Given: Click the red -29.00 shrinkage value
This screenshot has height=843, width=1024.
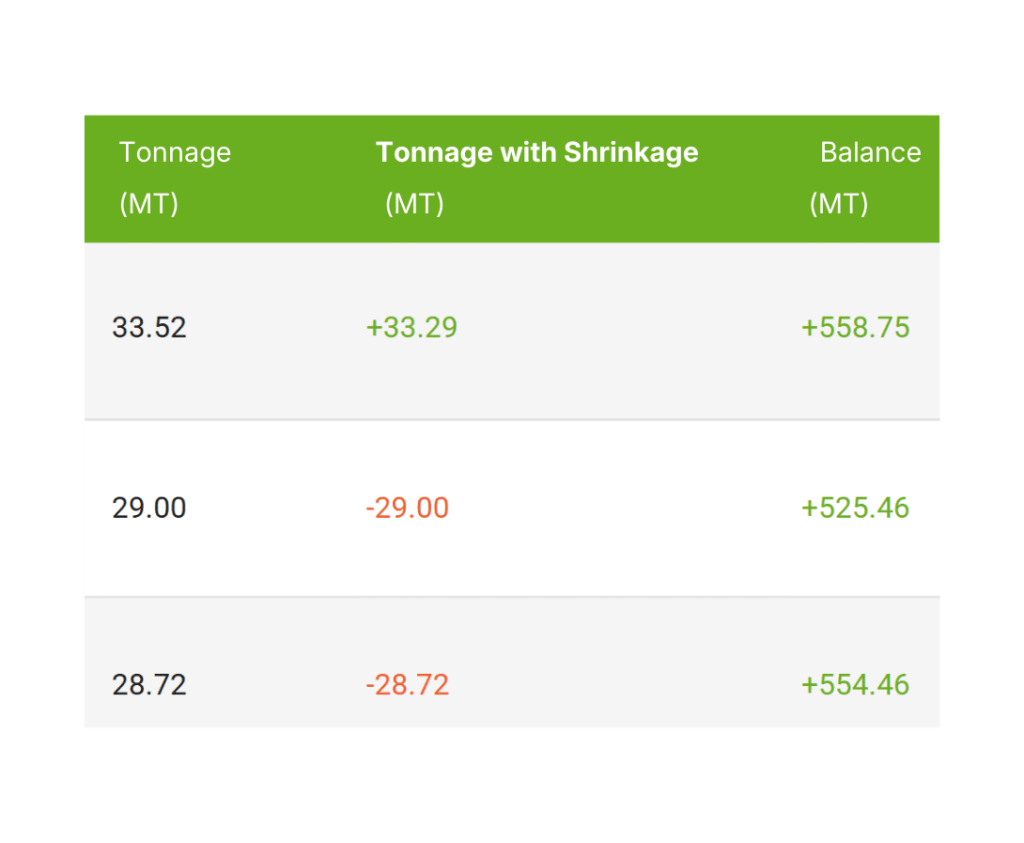Looking at the screenshot, I should (x=407, y=508).
